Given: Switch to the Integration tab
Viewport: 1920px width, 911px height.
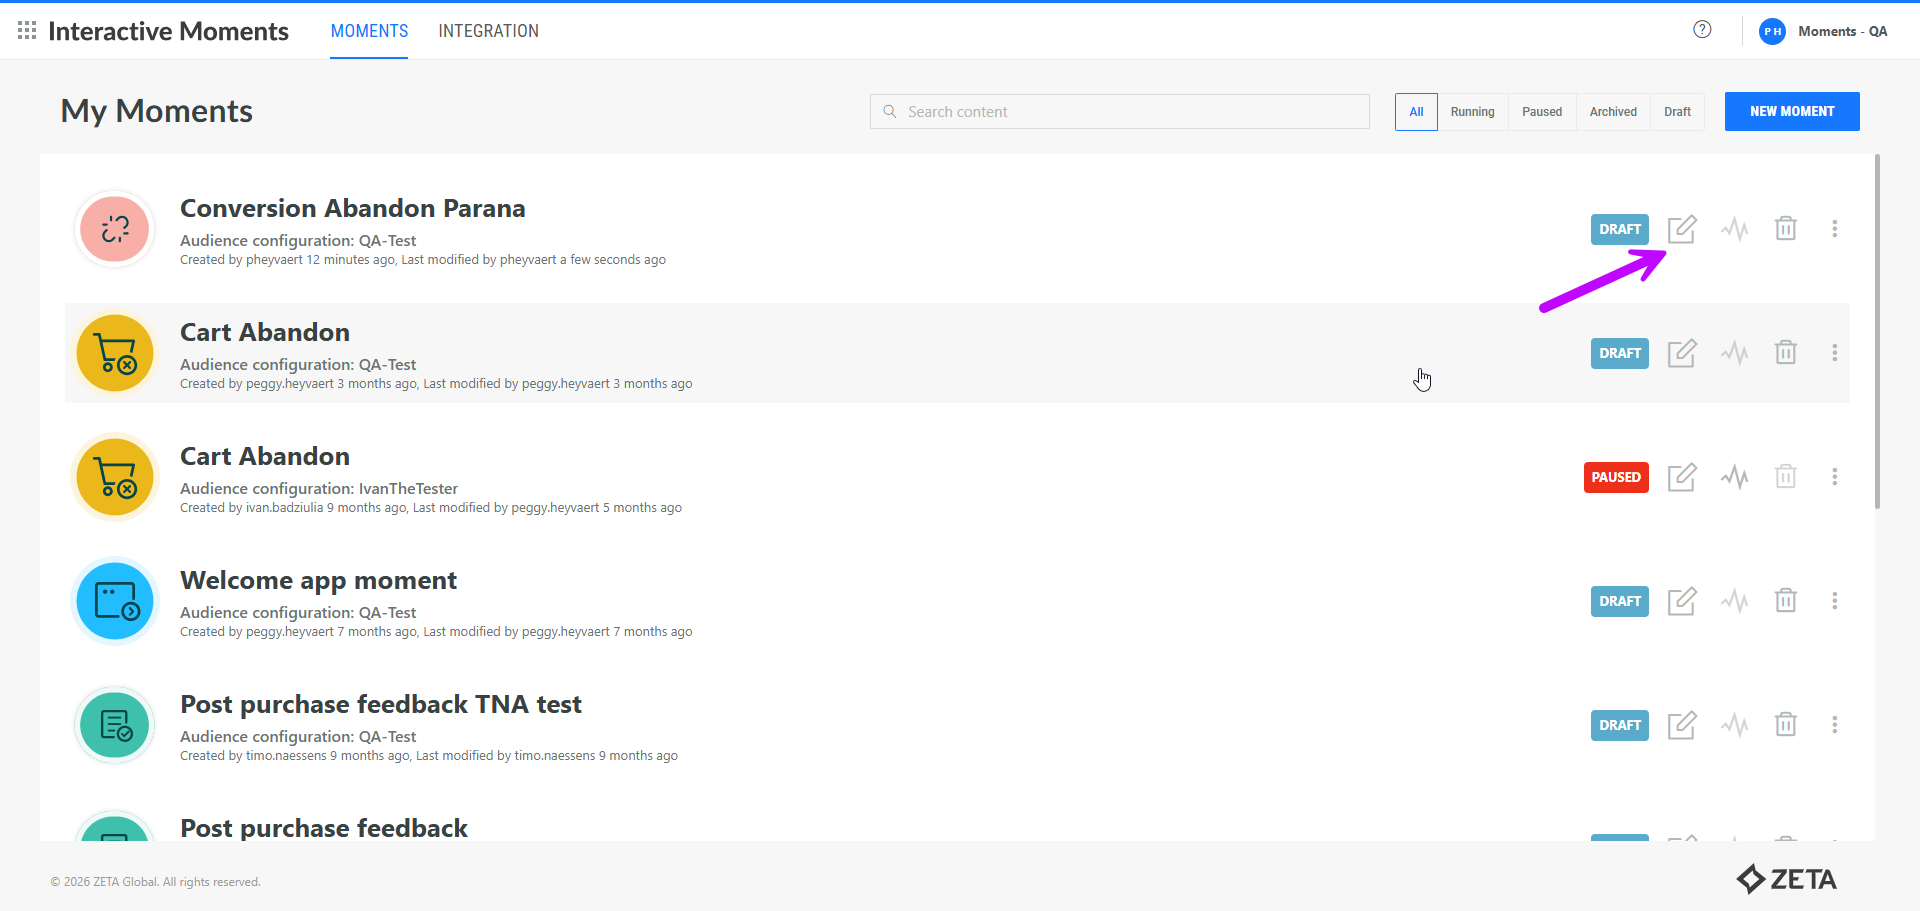Looking at the screenshot, I should pos(488,31).
